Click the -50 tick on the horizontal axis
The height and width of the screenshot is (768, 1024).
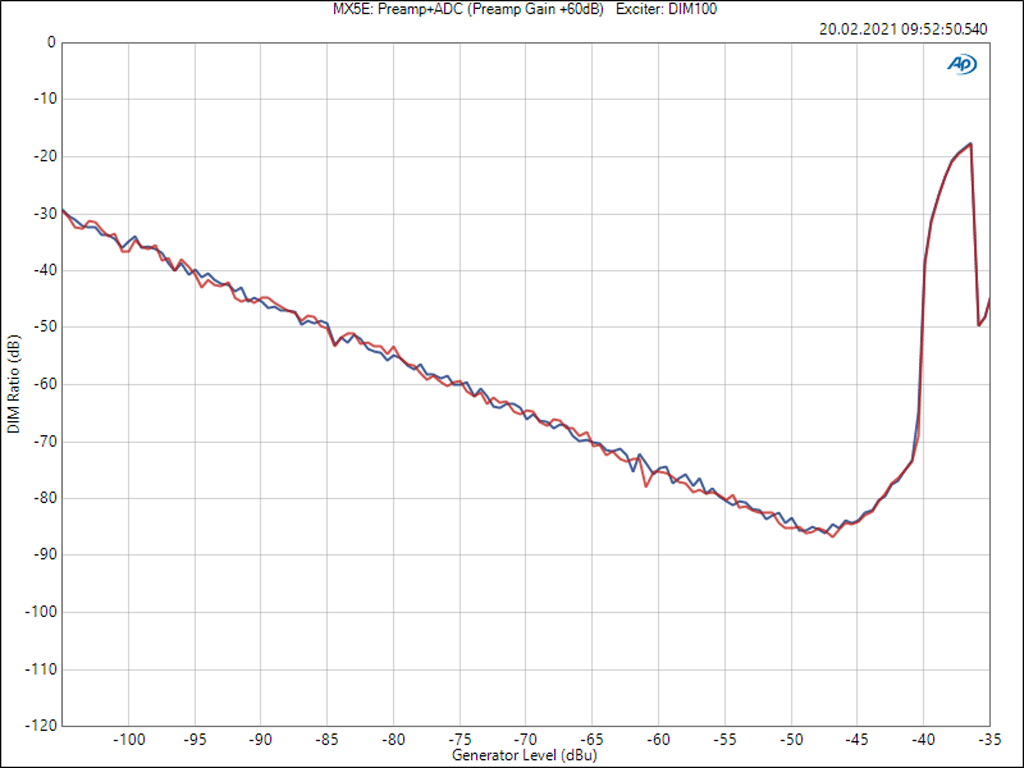coord(790,739)
